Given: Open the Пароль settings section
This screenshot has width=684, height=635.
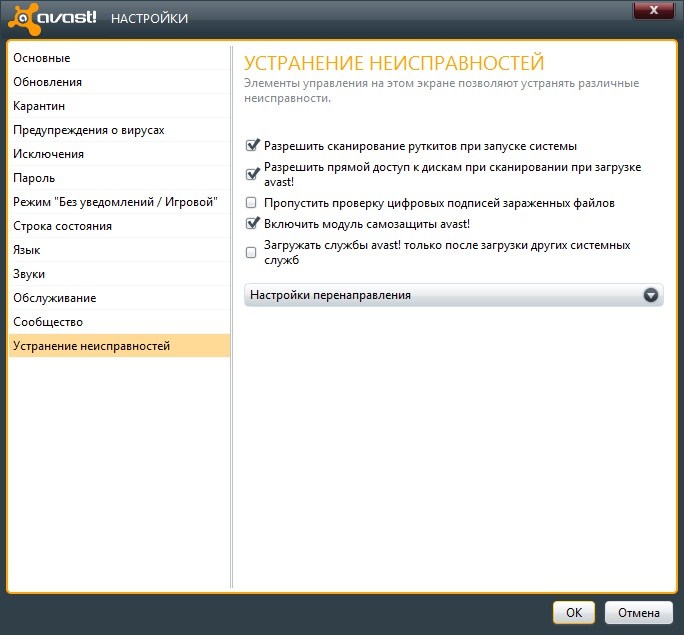Looking at the screenshot, I should 119,178.
